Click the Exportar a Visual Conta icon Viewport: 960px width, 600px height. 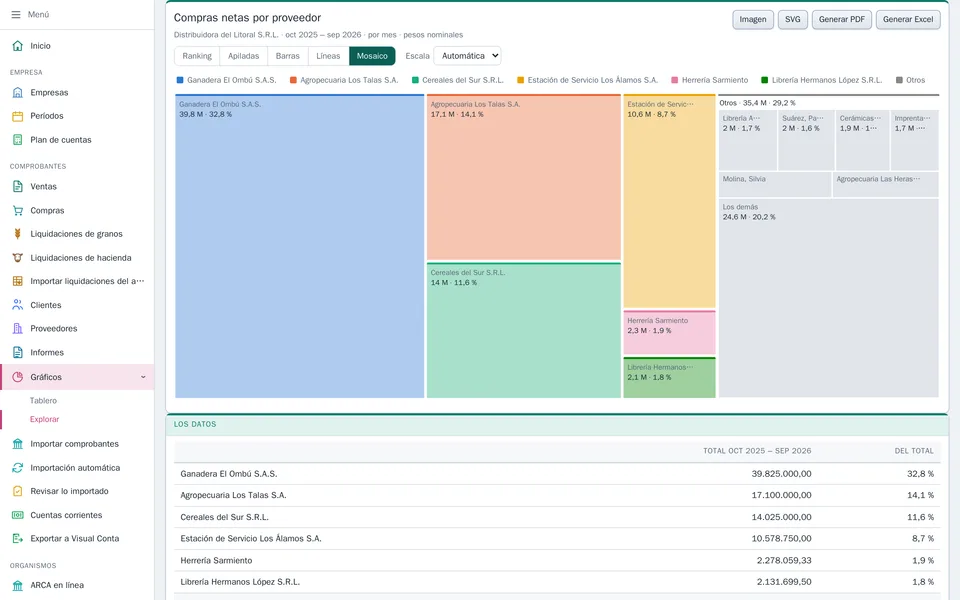(18, 539)
